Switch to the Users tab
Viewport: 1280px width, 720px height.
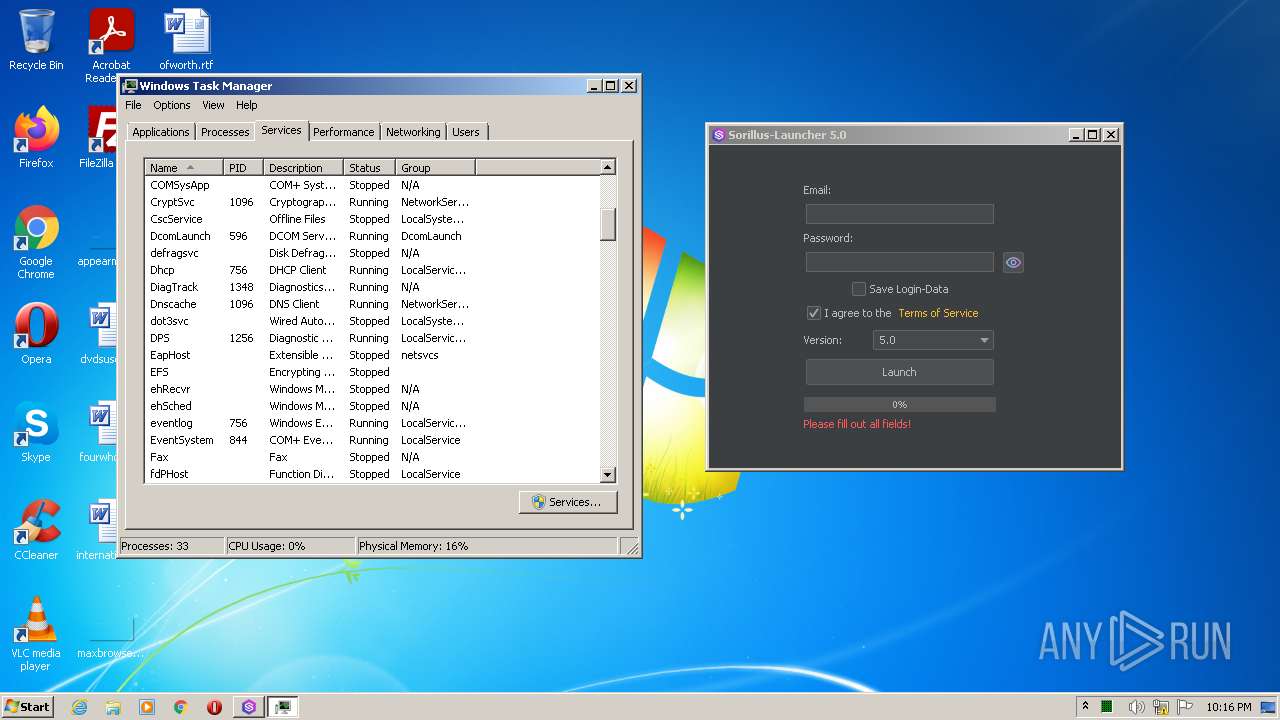pyautogui.click(x=466, y=132)
